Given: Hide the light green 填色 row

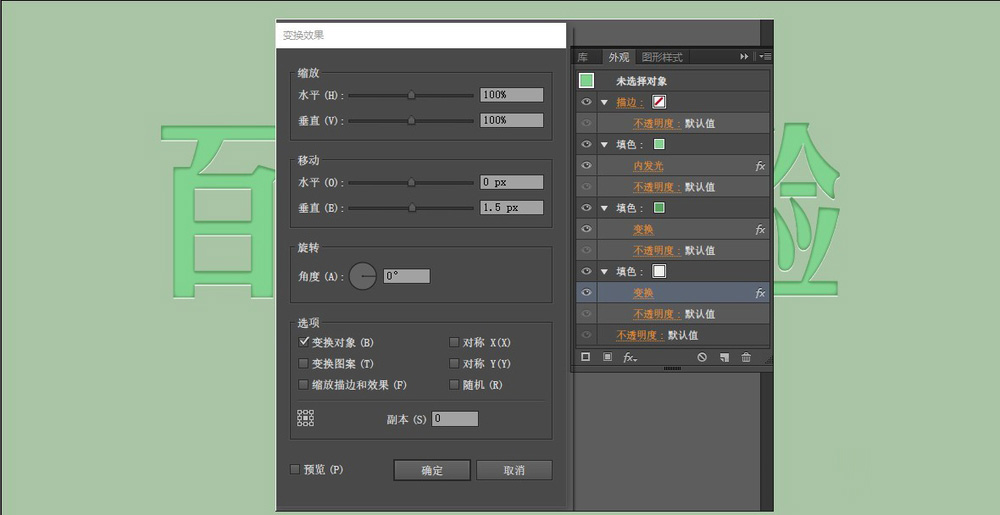Looking at the screenshot, I should pyautogui.click(x=586, y=145).
